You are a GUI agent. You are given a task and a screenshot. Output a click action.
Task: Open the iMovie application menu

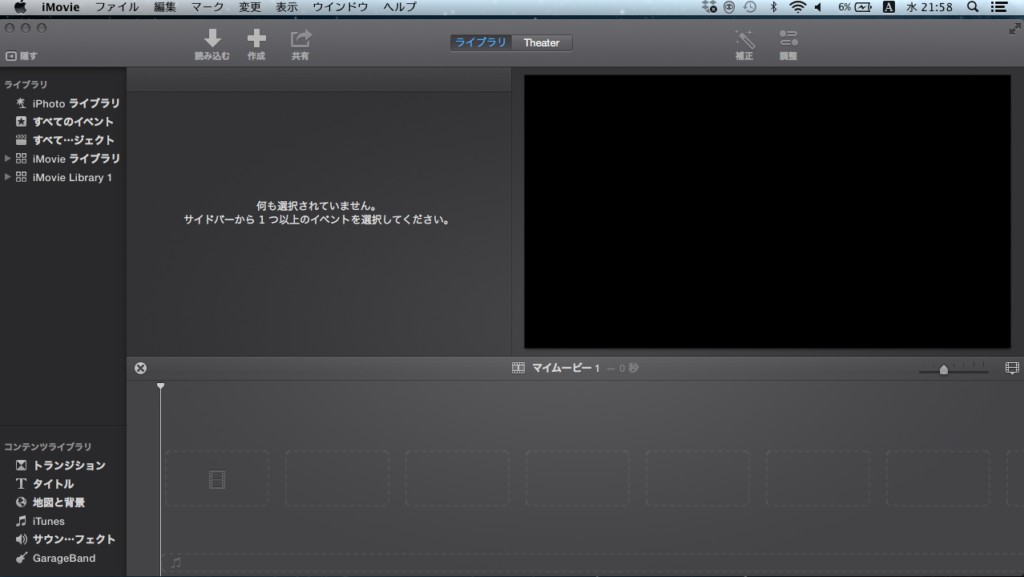point(60,7)
